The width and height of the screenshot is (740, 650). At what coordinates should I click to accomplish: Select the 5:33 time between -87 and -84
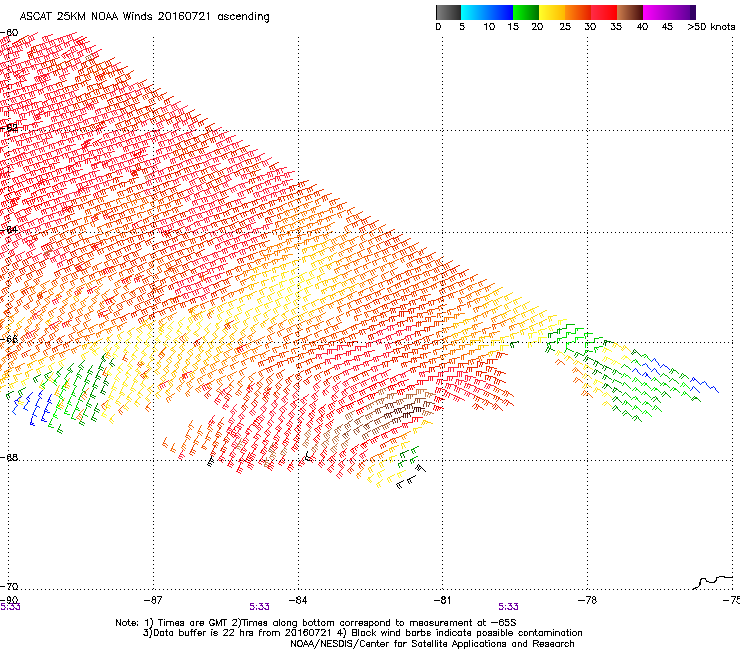260,607
